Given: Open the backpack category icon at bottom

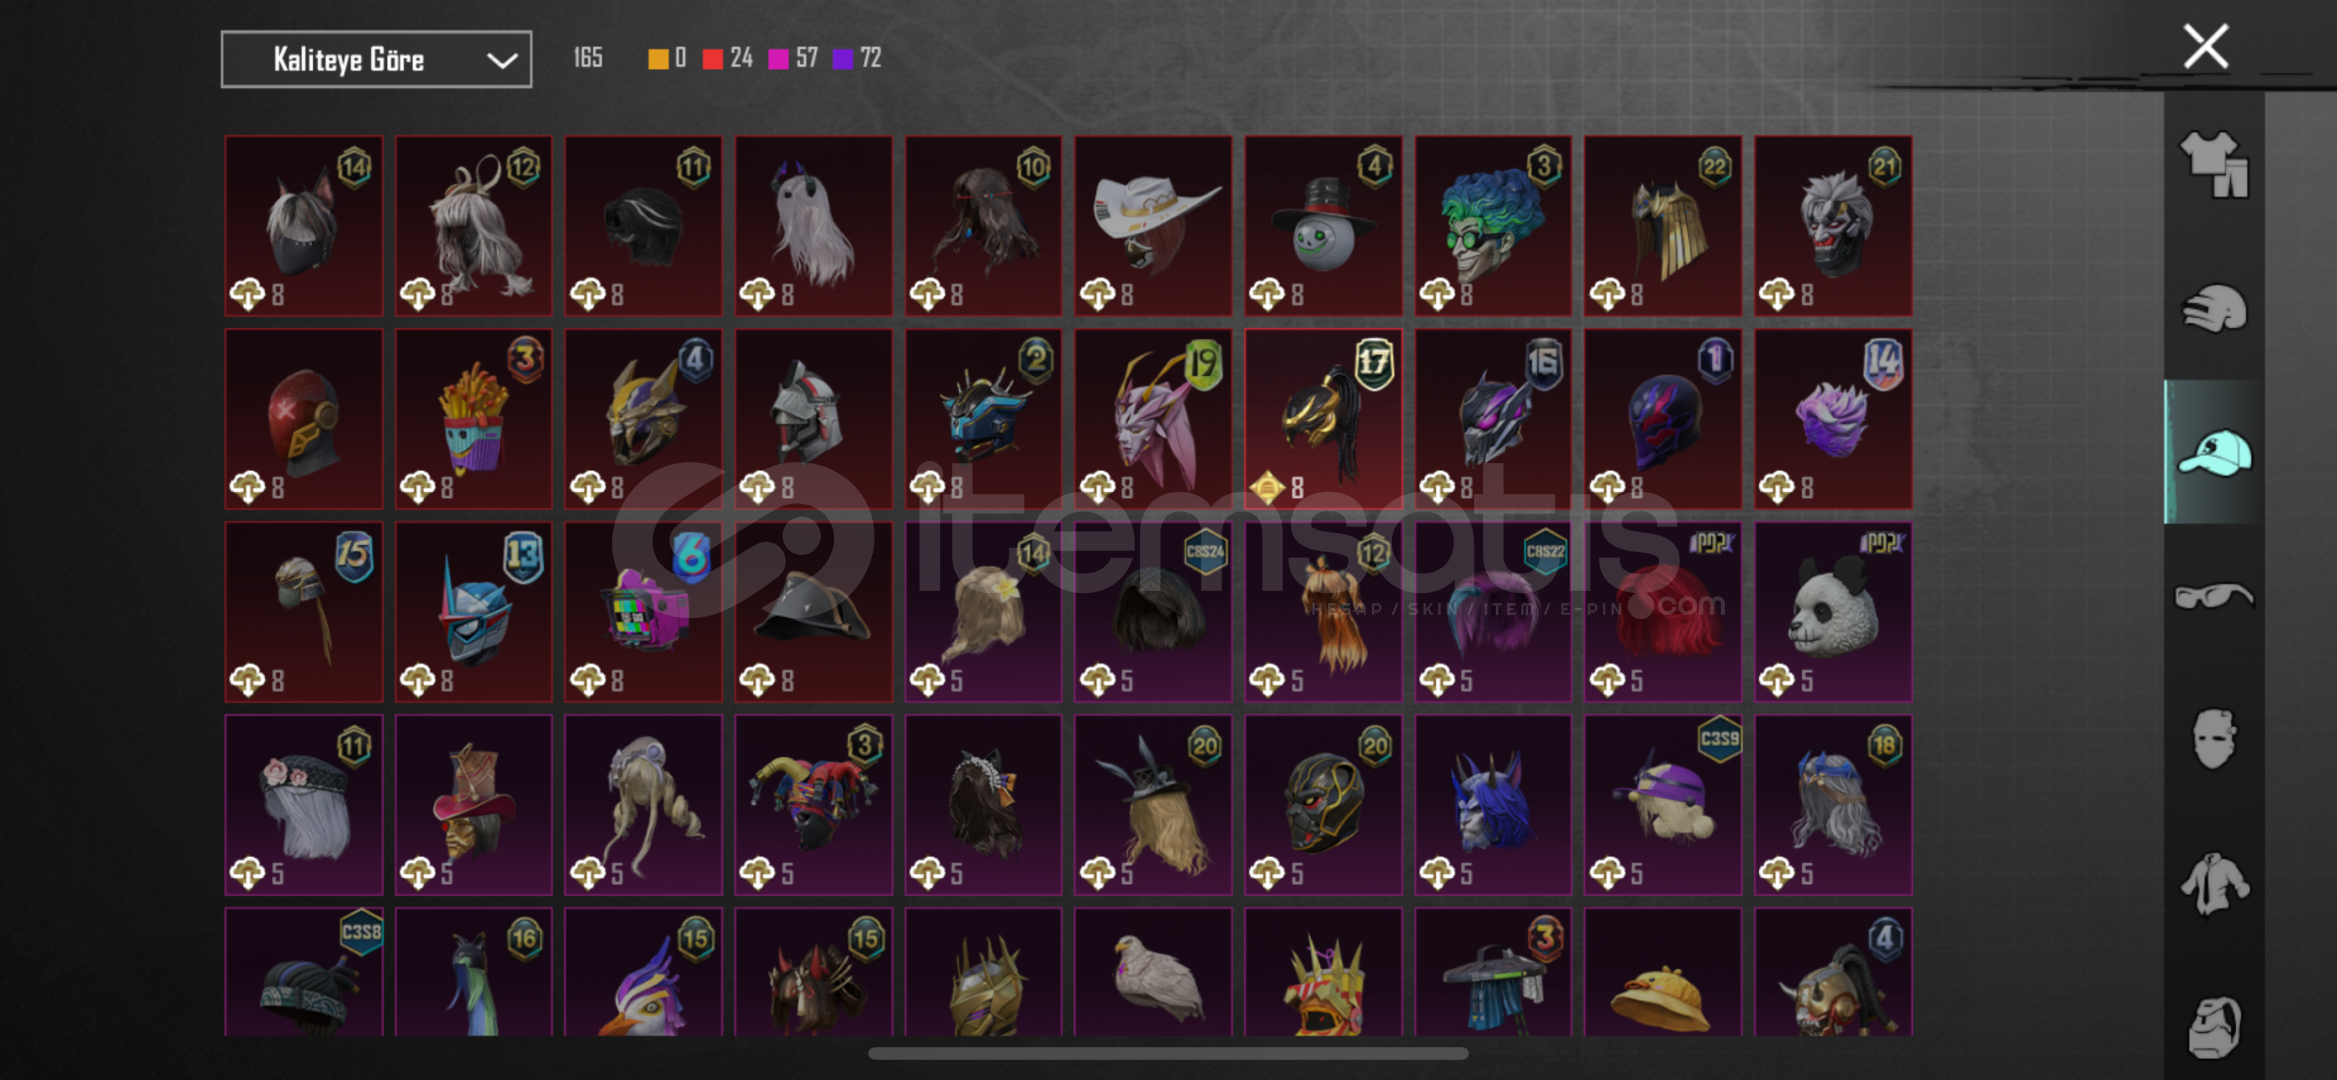Looking at the screenshot, I should click(2214, 1027).
